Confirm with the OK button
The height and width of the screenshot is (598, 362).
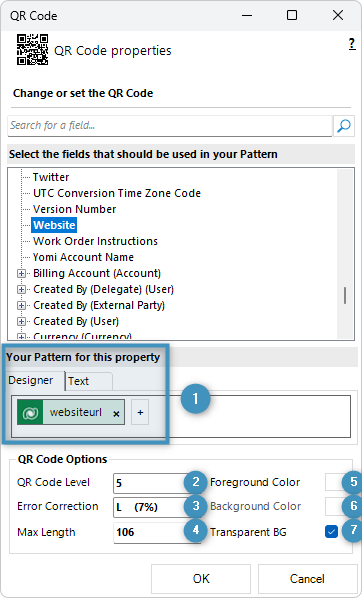point(201,579)
